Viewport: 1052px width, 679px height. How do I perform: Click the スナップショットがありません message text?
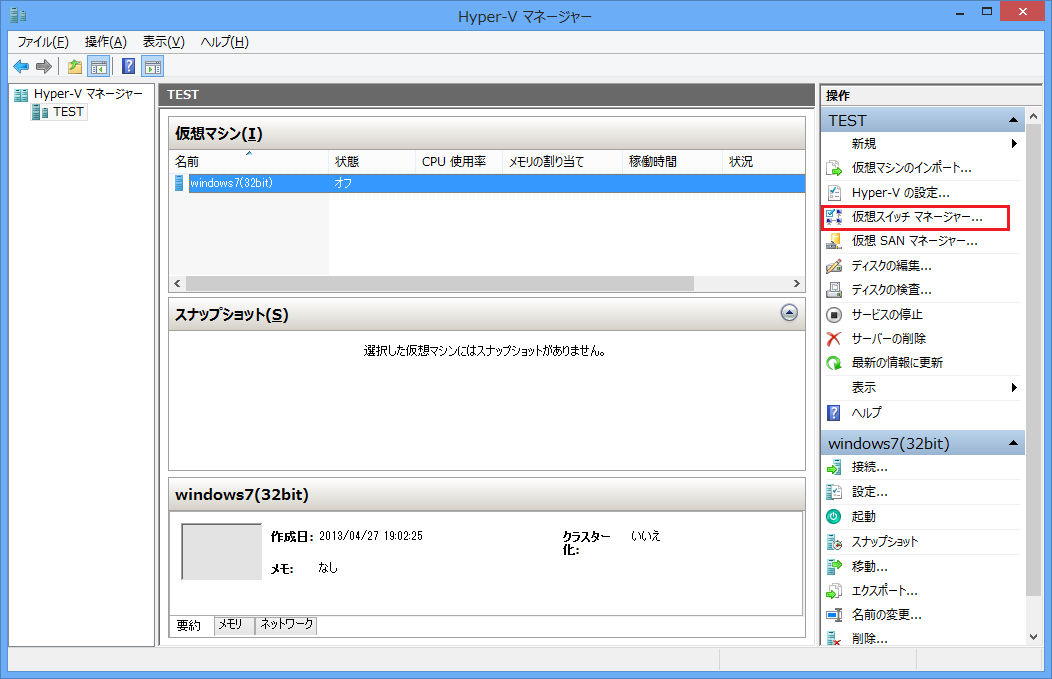click(484, 351)
